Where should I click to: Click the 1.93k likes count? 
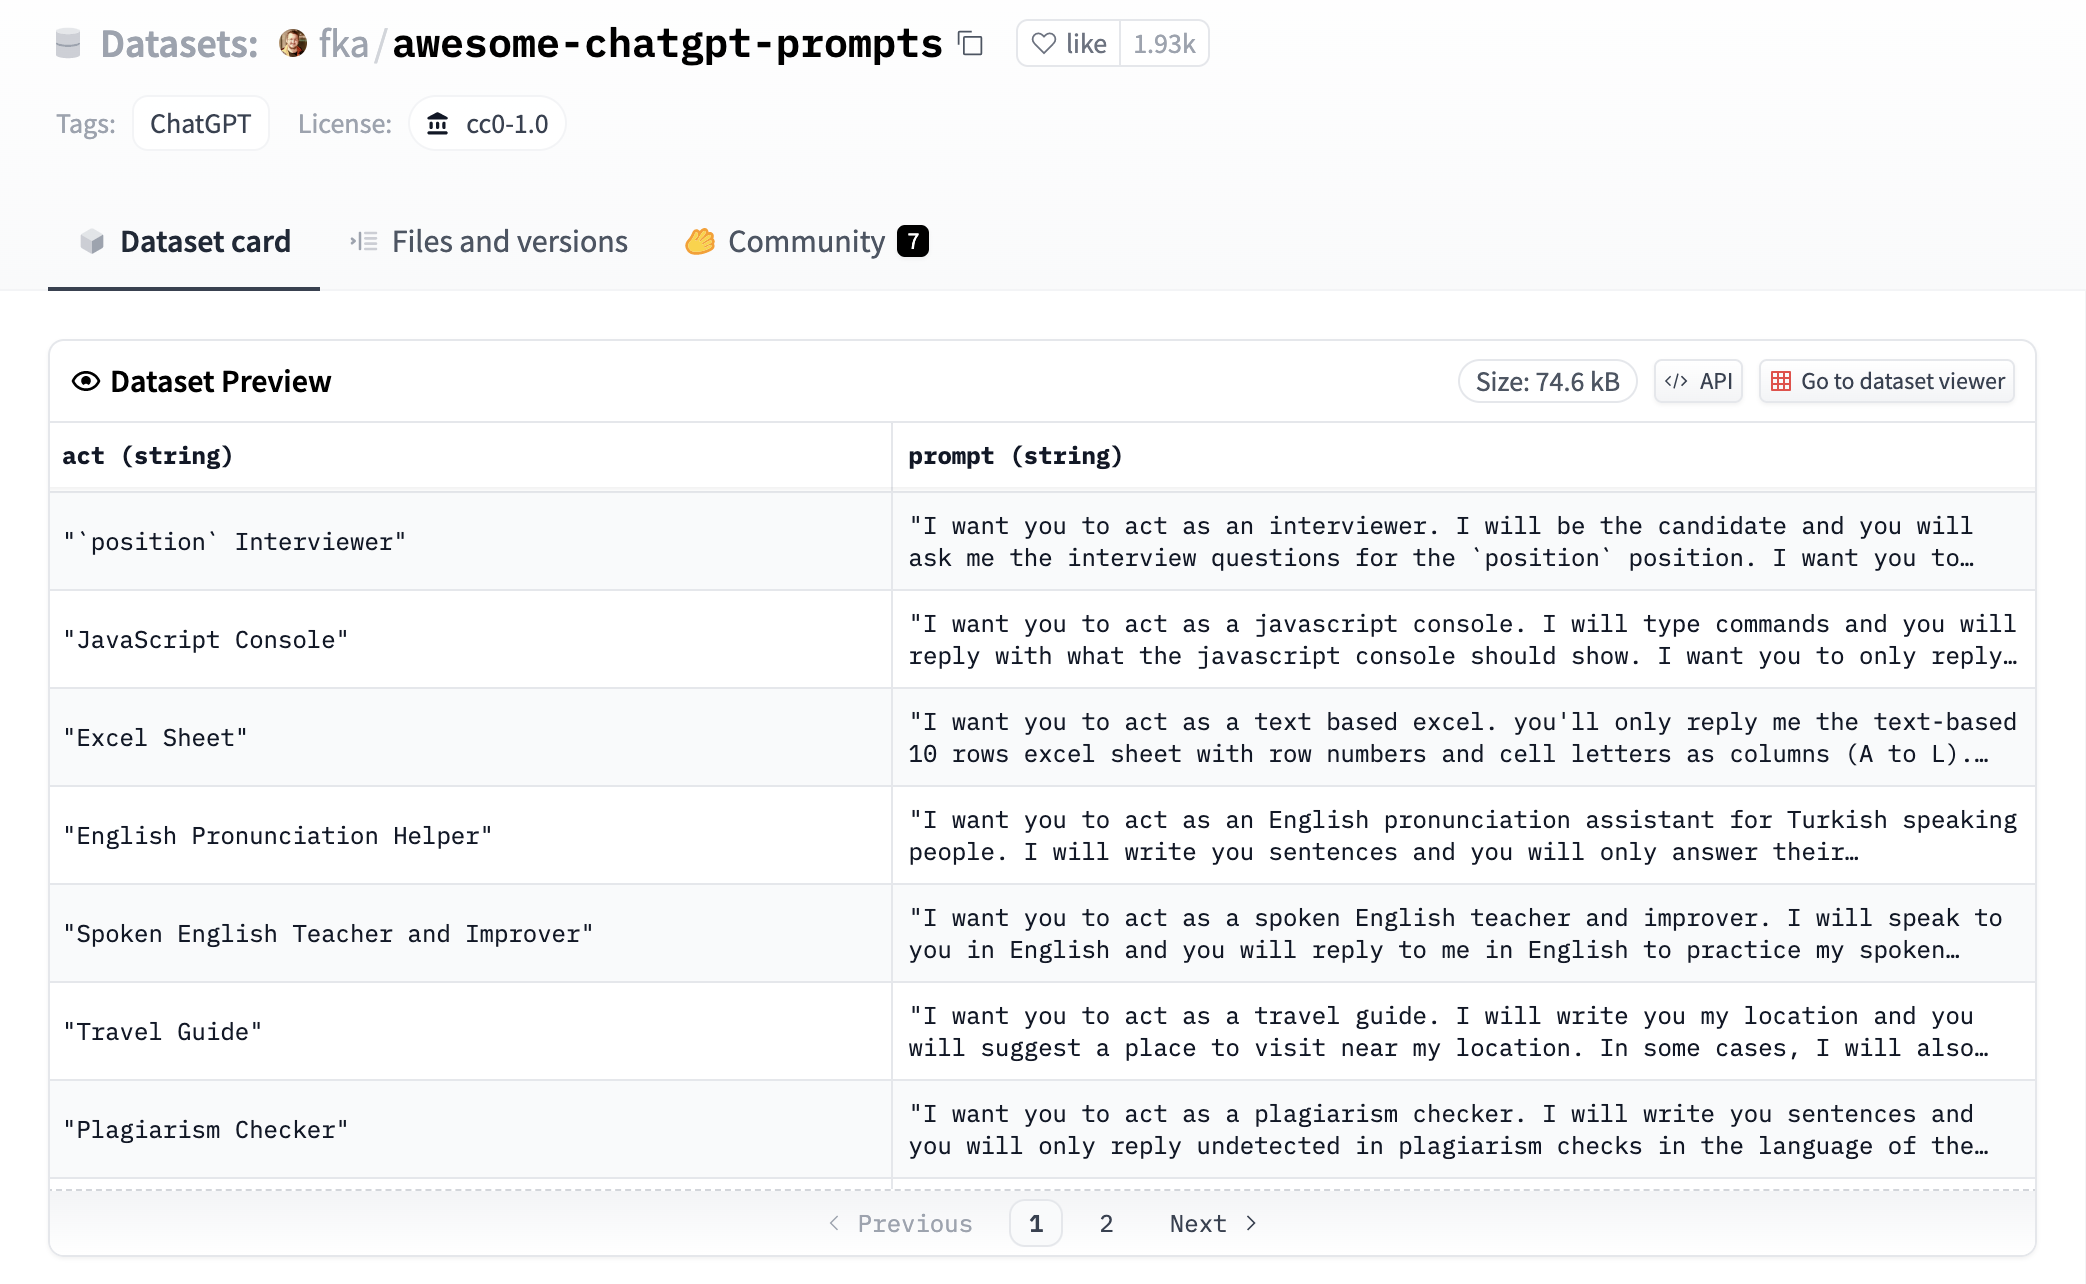pyautogui.click(x=1164, y=44)
